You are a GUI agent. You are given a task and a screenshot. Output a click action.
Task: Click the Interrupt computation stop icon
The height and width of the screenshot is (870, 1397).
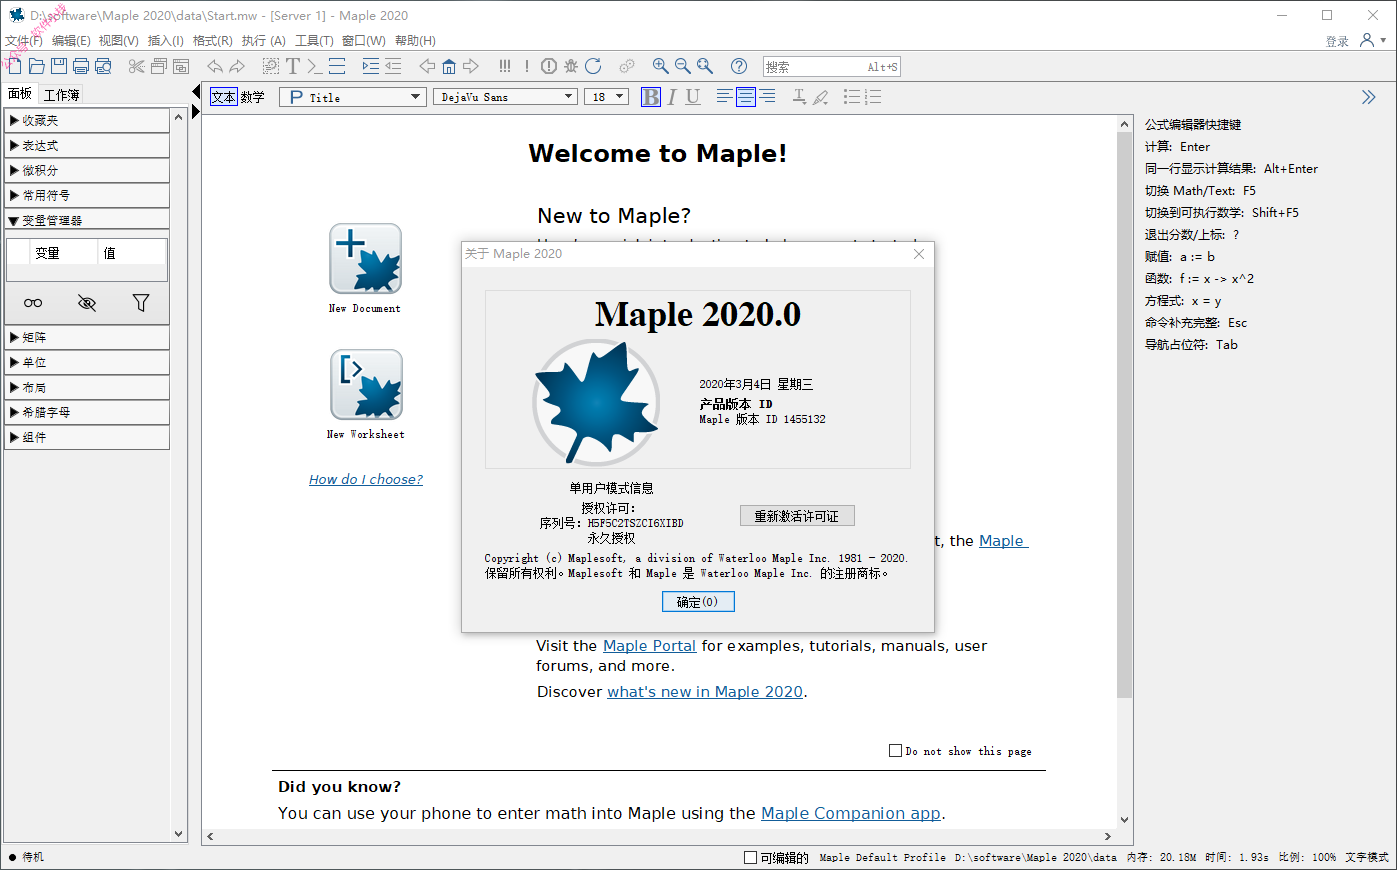(x=549, y=66)
